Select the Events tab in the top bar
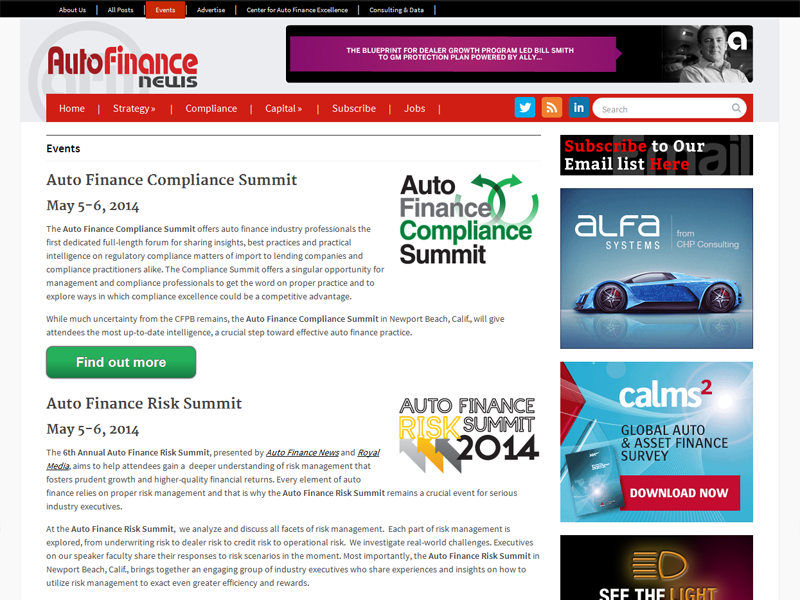Image resolution: width=800 pixels, height=600 pixels. [x=165, y=10]
